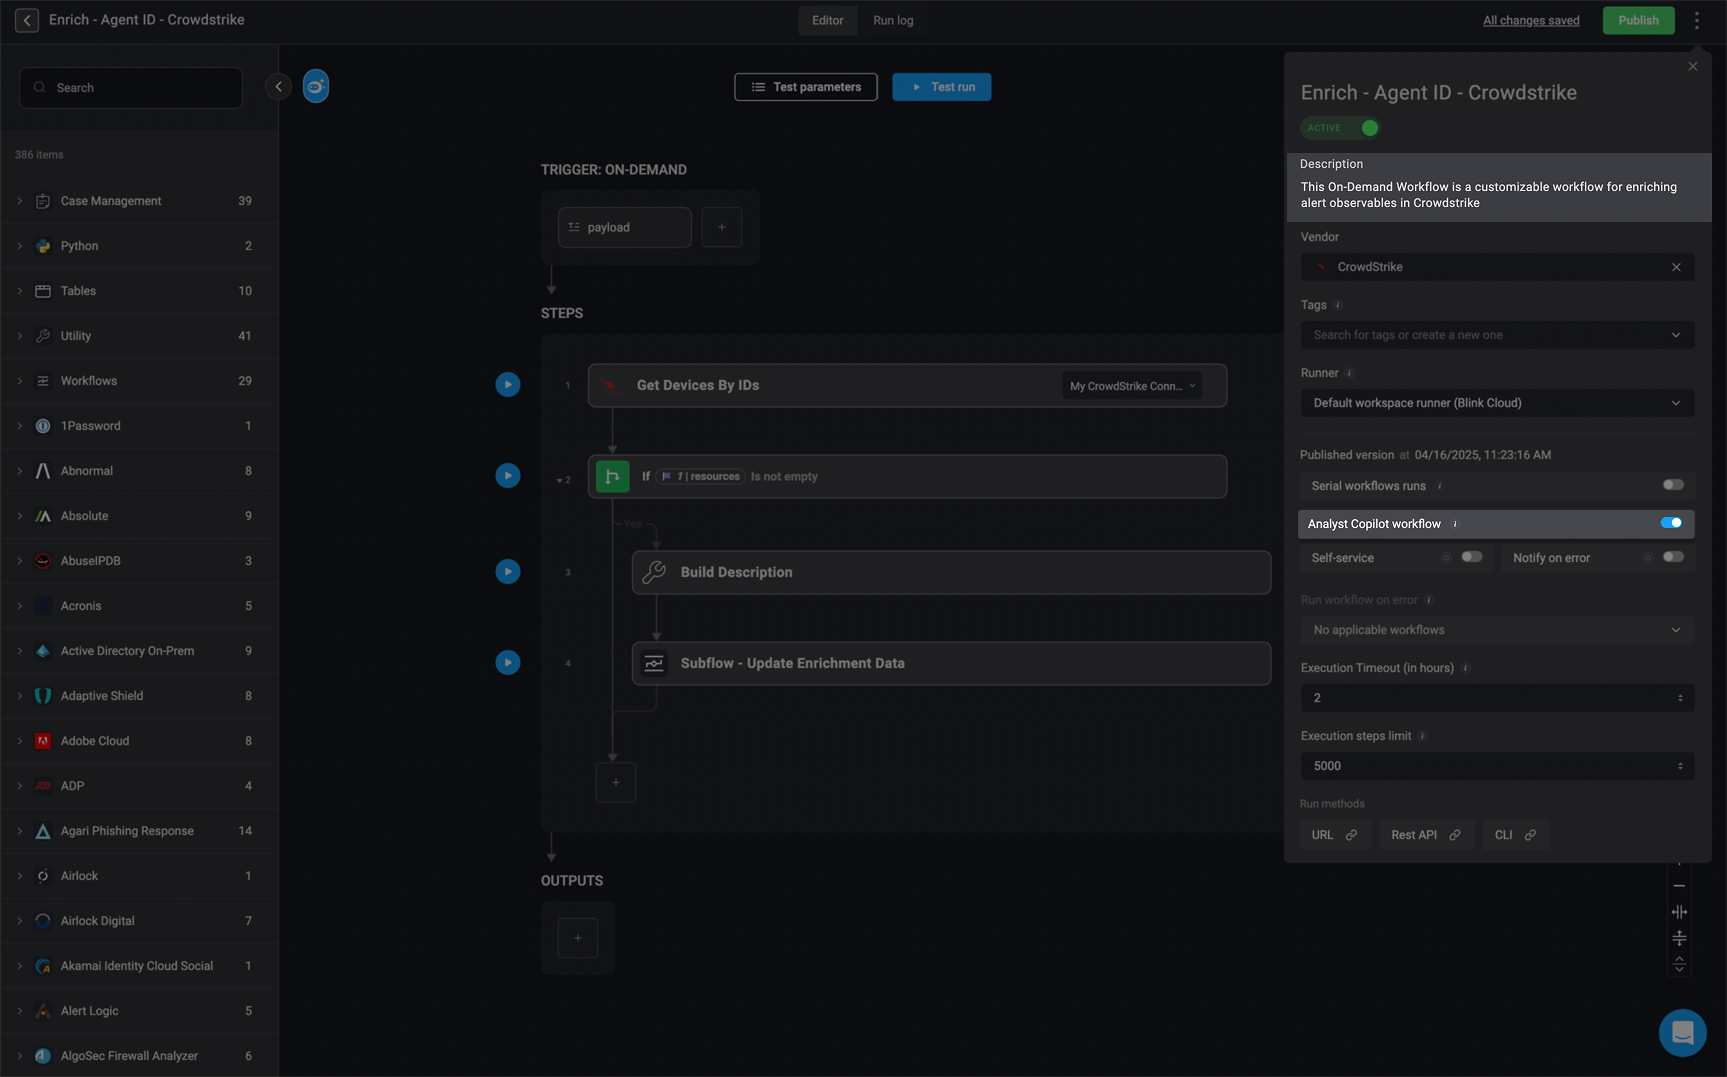1727x1077 pixels.
Task: Click the Adobe Cloud category icon
Action: pos(43,741)
